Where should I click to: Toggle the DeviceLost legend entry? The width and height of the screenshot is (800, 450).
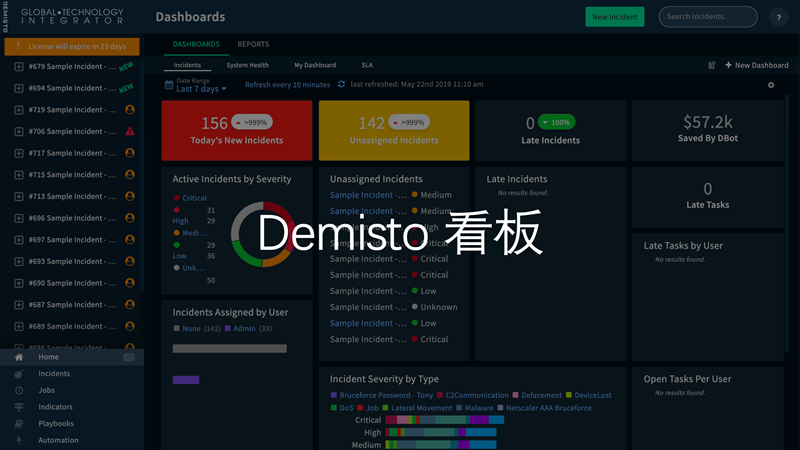[x=588, y=395]
